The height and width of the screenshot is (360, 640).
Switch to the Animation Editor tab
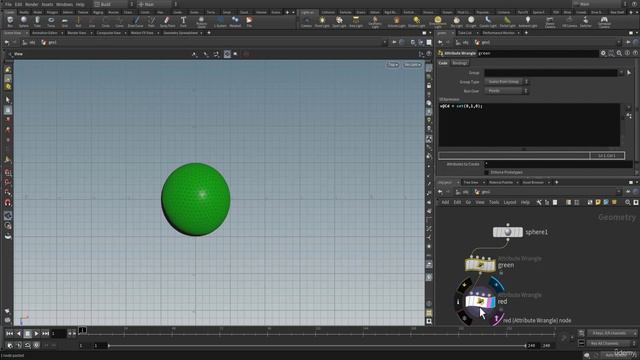click(45, 33)
